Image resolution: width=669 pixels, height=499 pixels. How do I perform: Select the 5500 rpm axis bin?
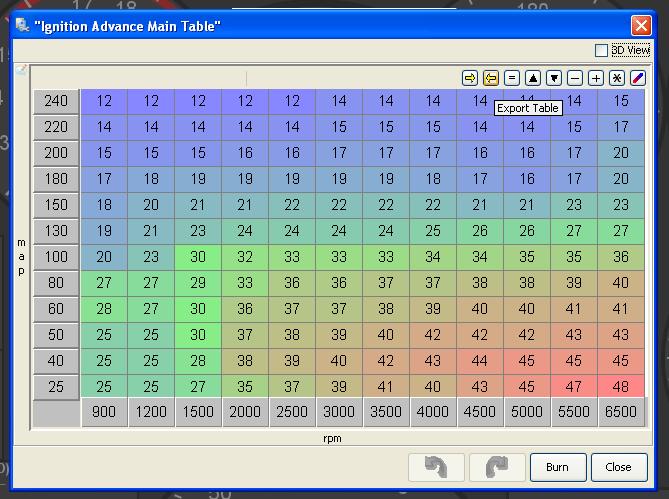click(574, 412)
